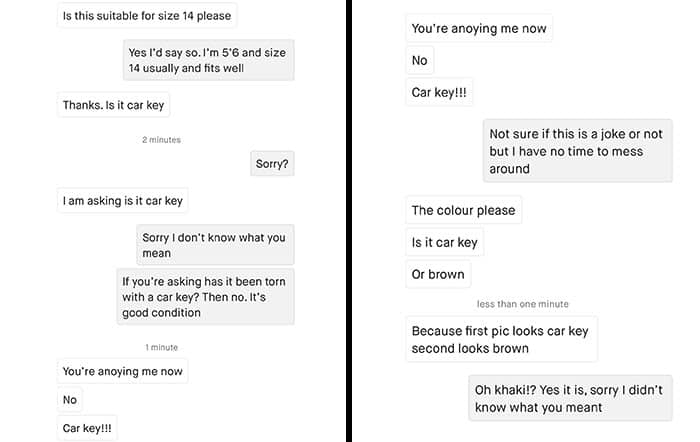Select the 'less than one minute' timestamp
This screenshot has width=700, height=442.
point(522,304)
